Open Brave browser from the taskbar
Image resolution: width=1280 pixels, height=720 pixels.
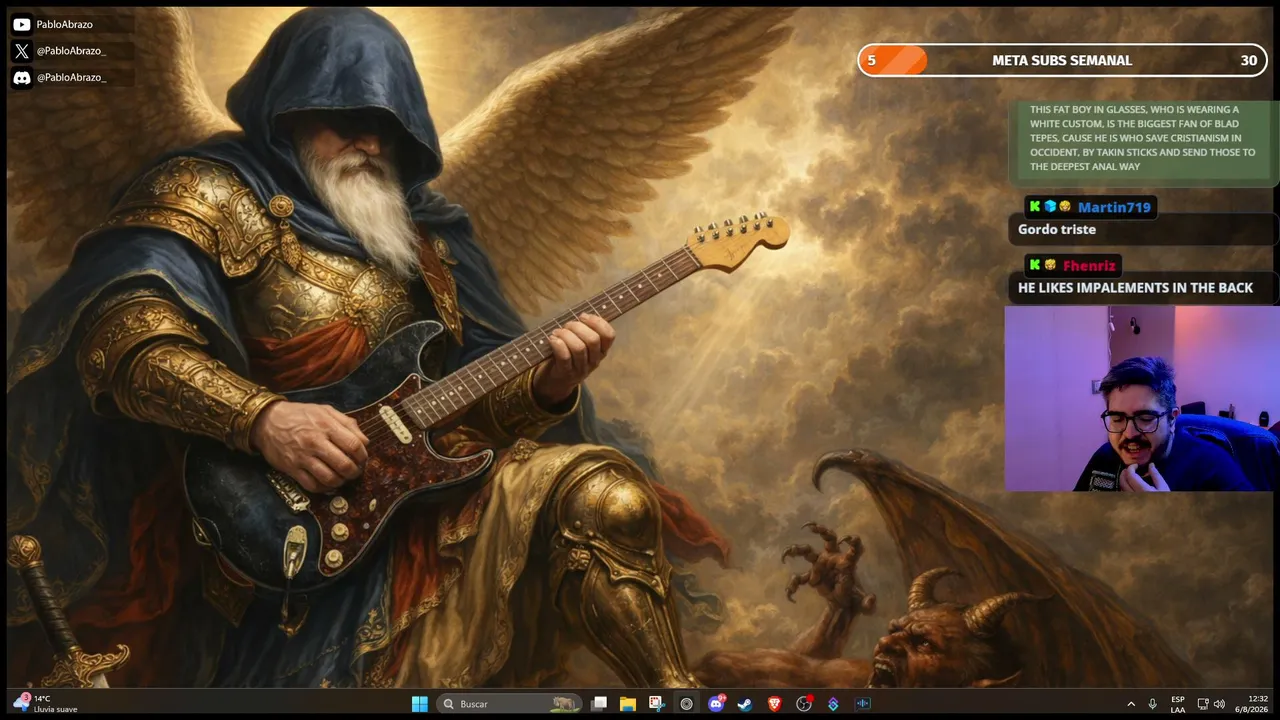[774, 704]
